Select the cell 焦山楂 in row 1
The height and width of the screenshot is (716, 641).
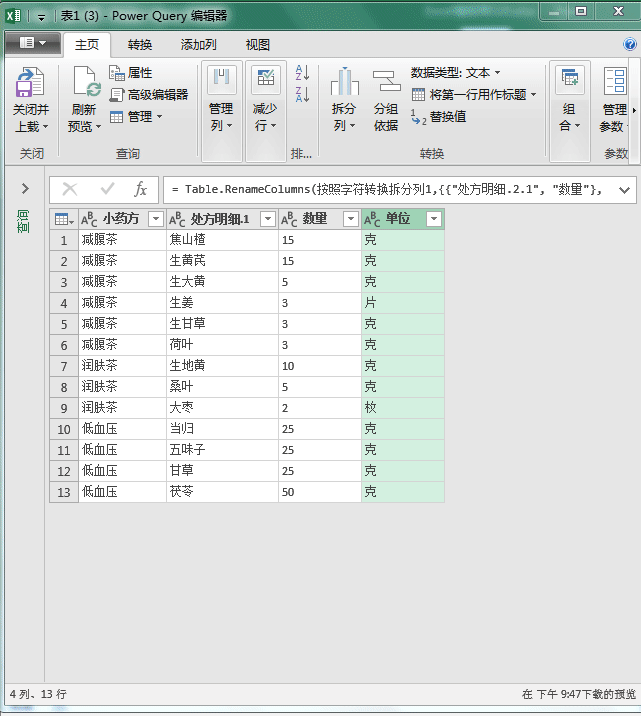(x=222, y=240)
